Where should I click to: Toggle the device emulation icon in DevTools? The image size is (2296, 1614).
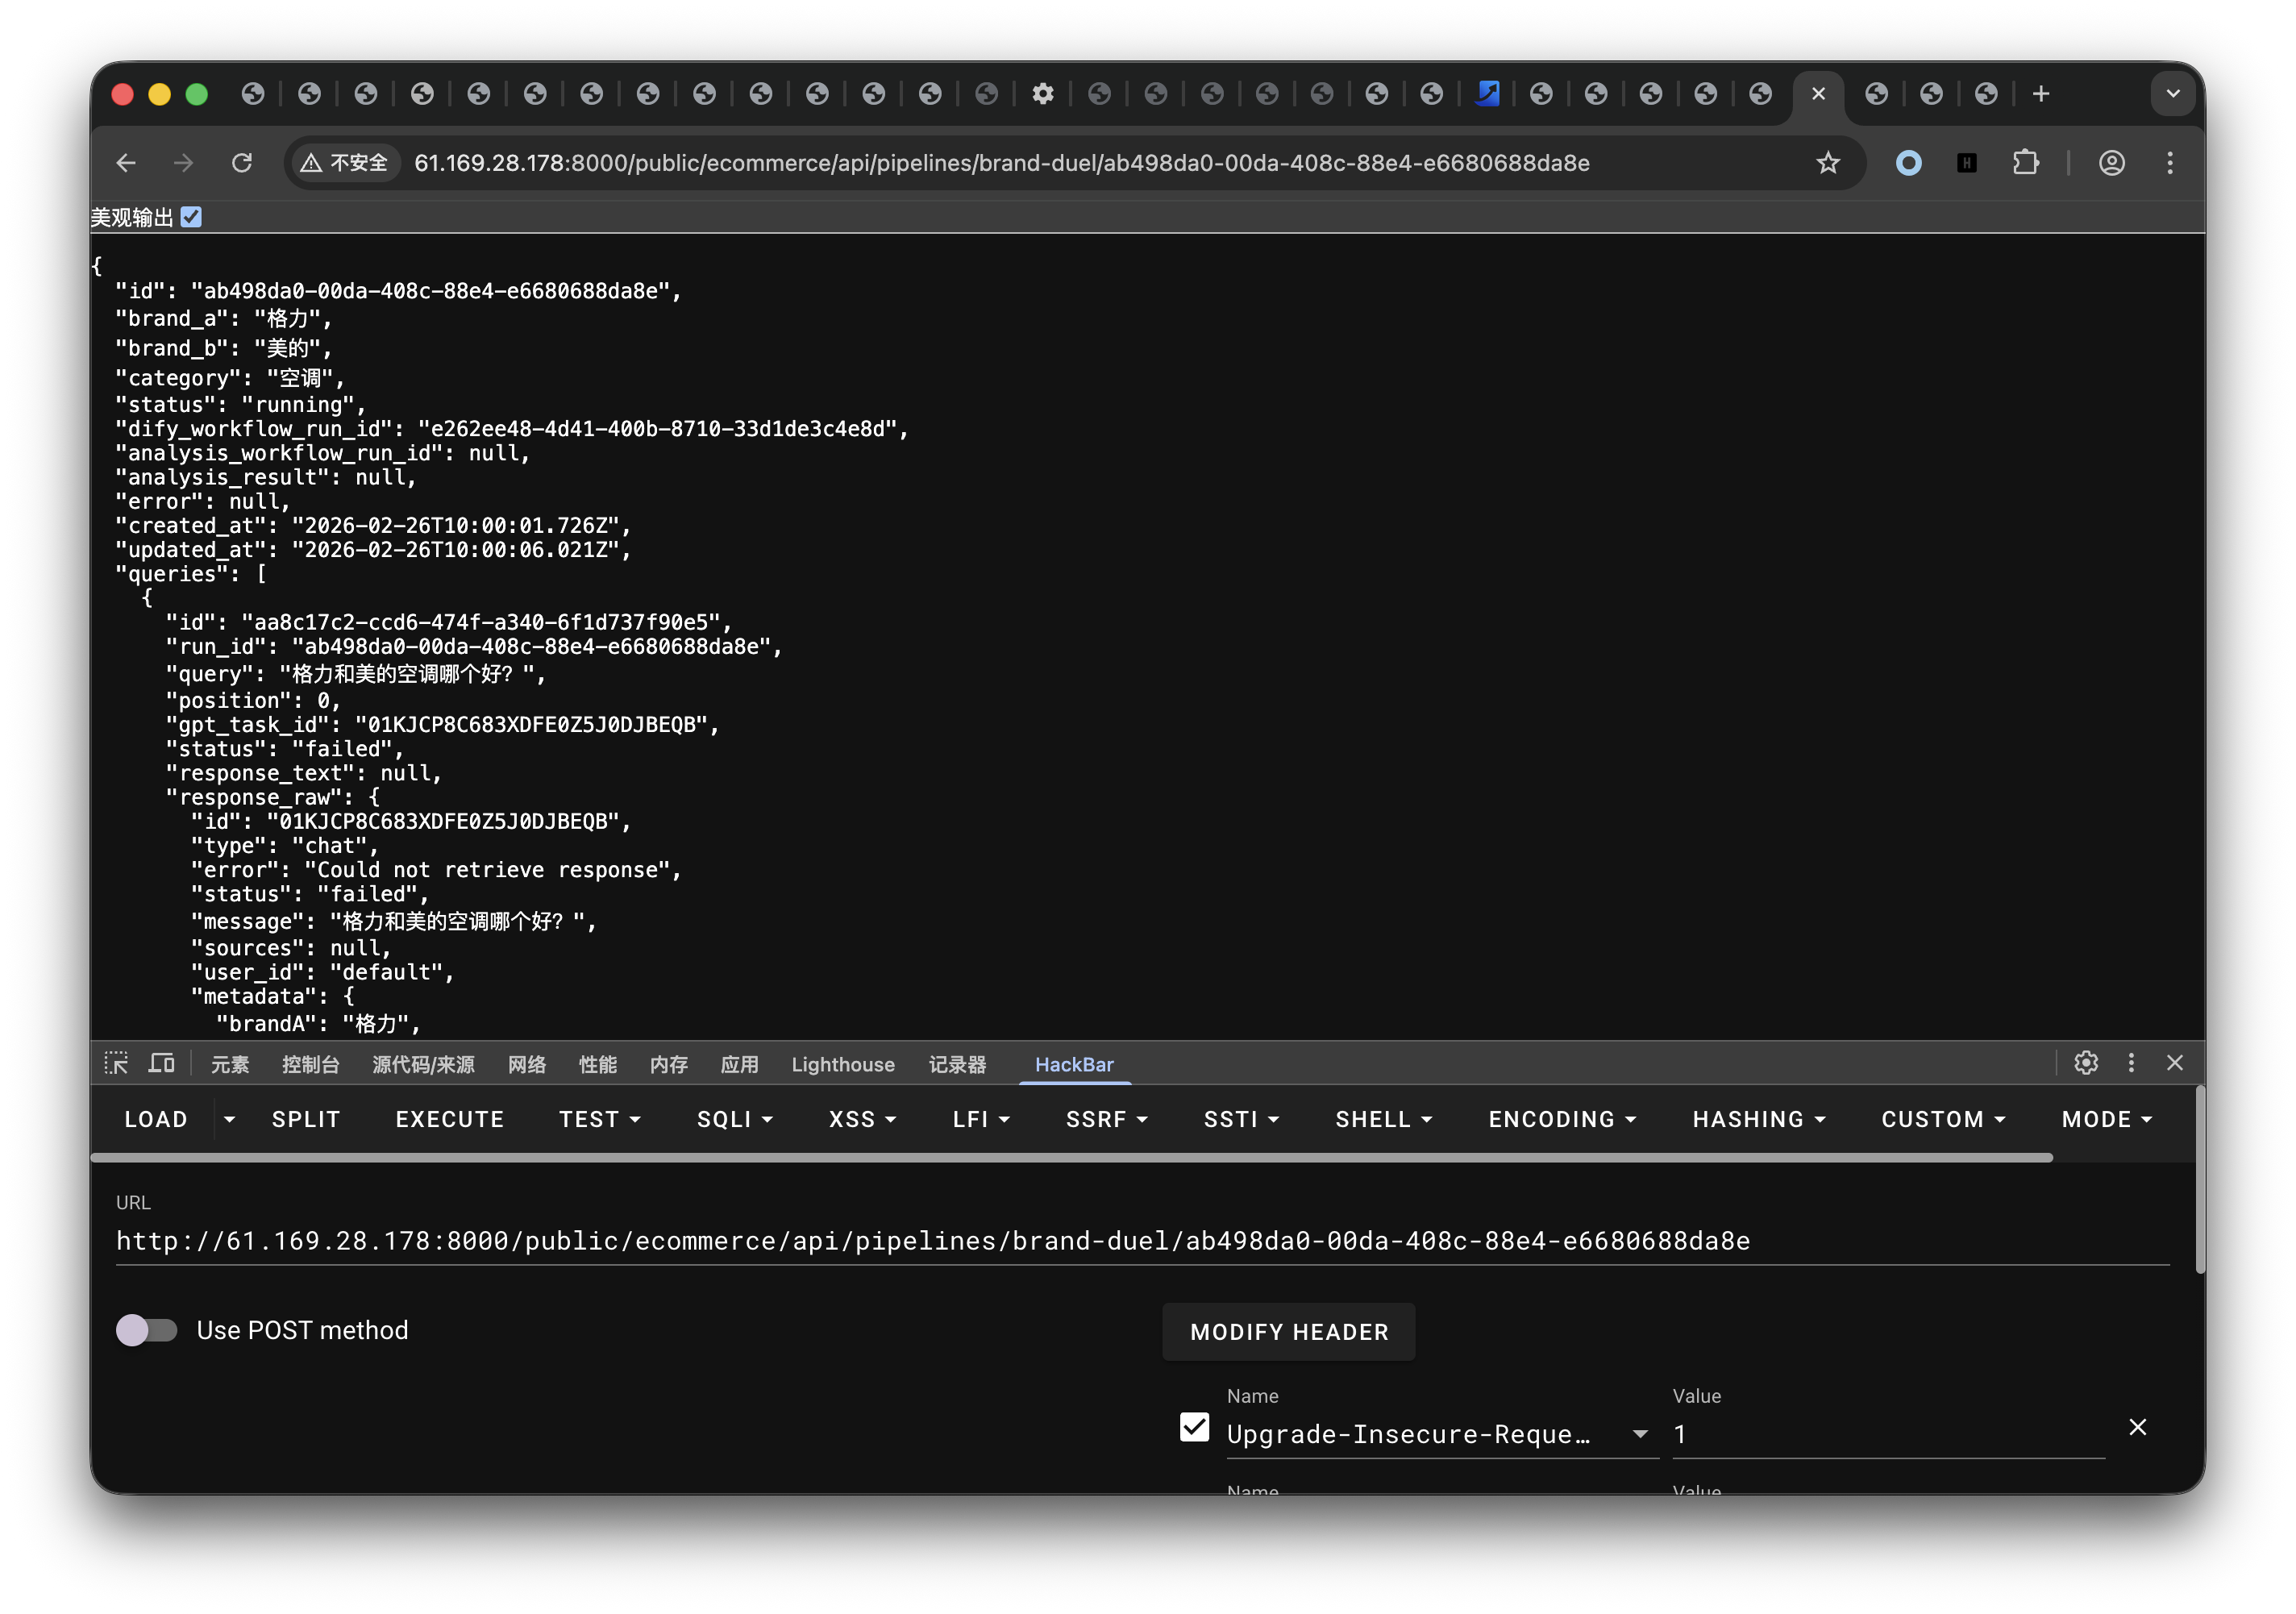pyautogui.click(x=162, y=1064)
